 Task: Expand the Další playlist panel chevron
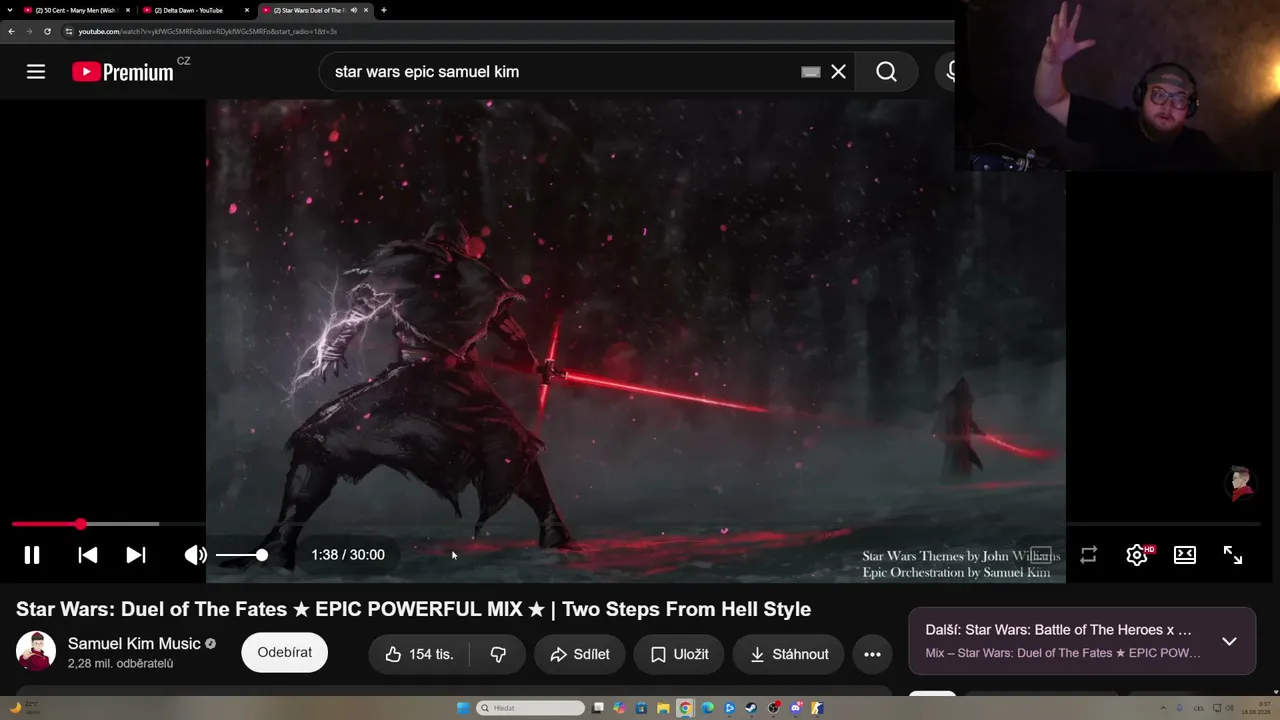[x=1229, y=641]
